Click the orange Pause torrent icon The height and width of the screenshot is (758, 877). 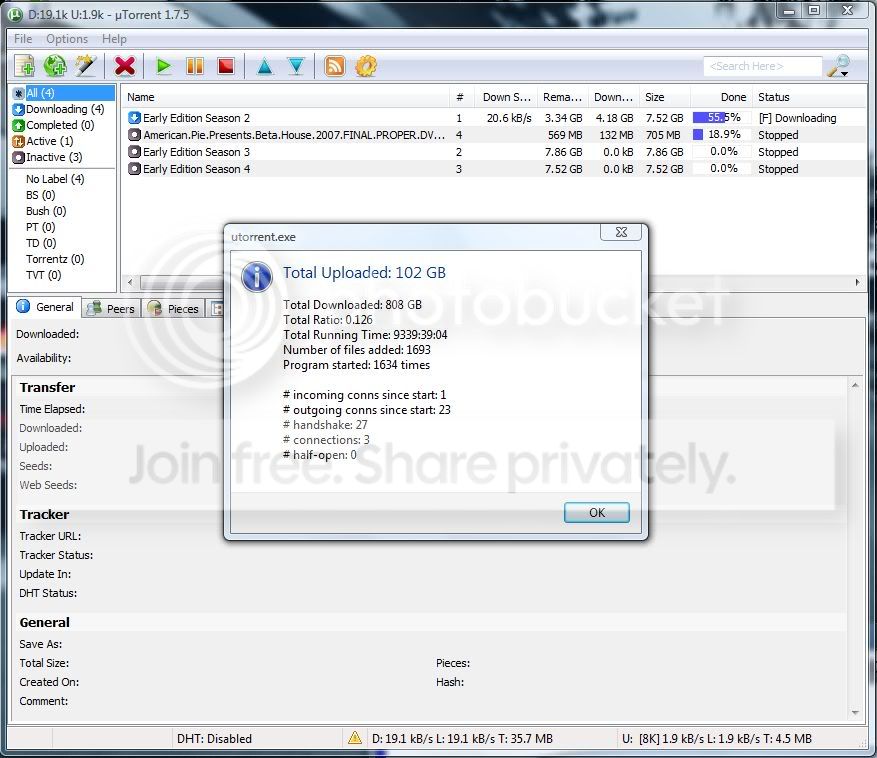(x=195, y=66)
